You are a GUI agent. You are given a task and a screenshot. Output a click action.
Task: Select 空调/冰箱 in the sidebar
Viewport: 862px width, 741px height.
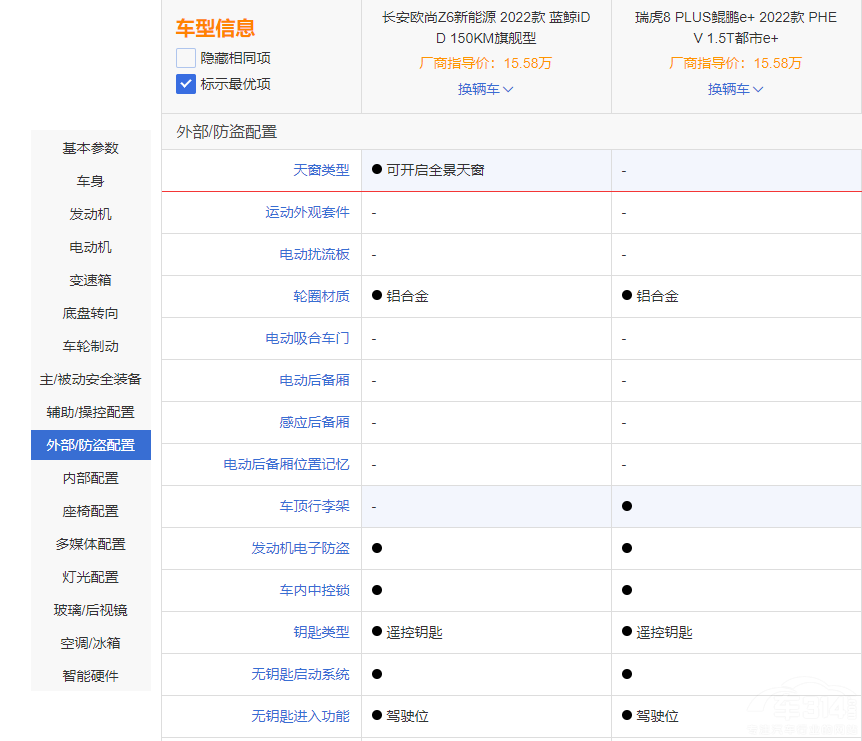(91, 643)
